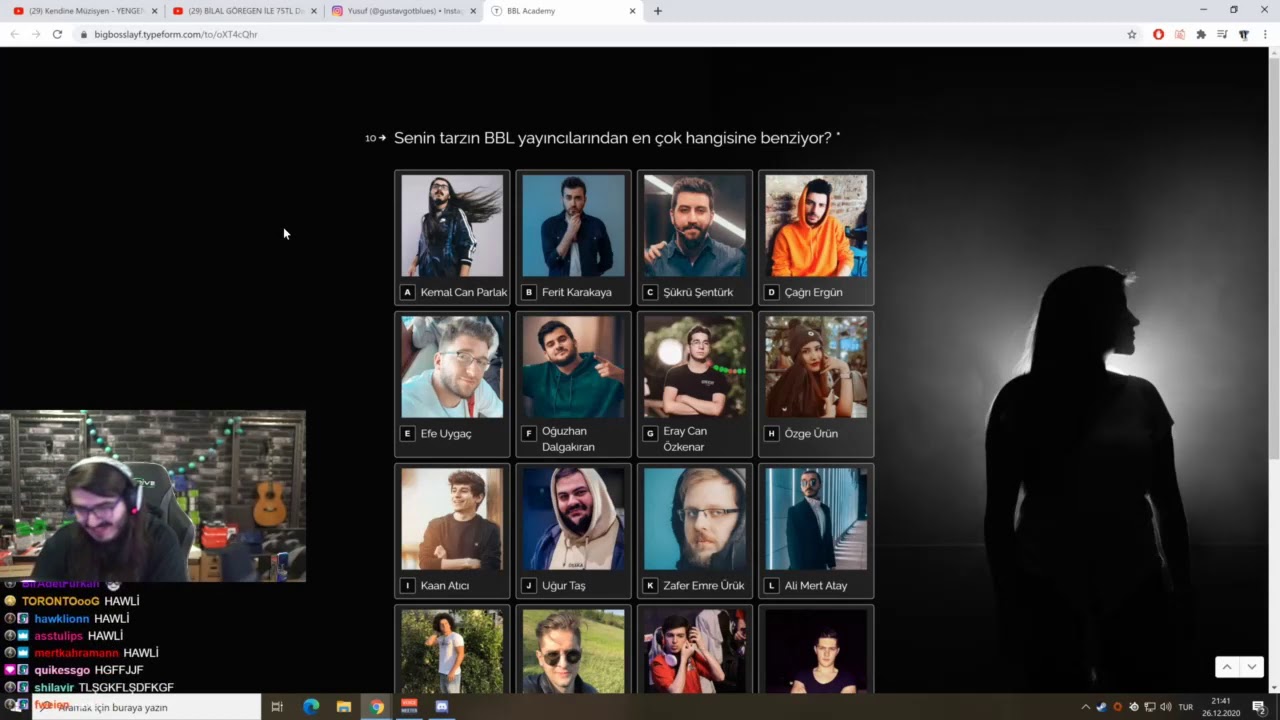Switch to the Yusuf Instagram tab
The height and width of the screenshot is (720, 1280).
[x=404, y=11]
